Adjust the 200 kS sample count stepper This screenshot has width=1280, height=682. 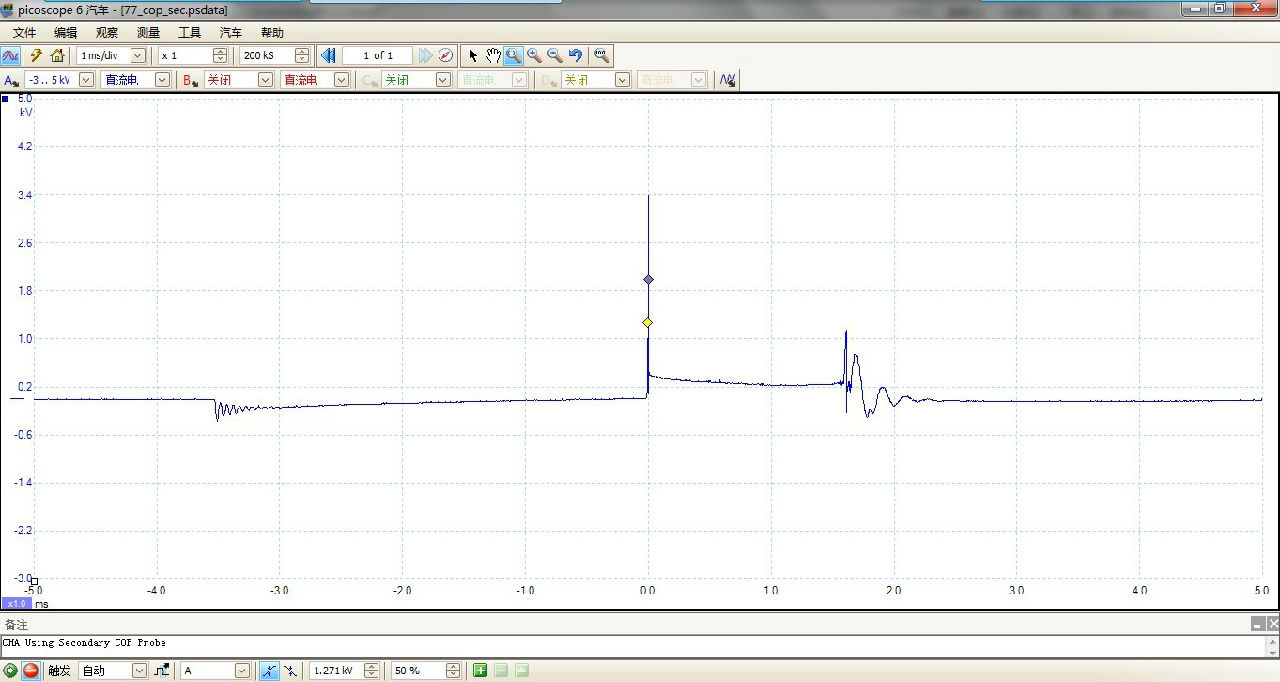coord(301,56)
